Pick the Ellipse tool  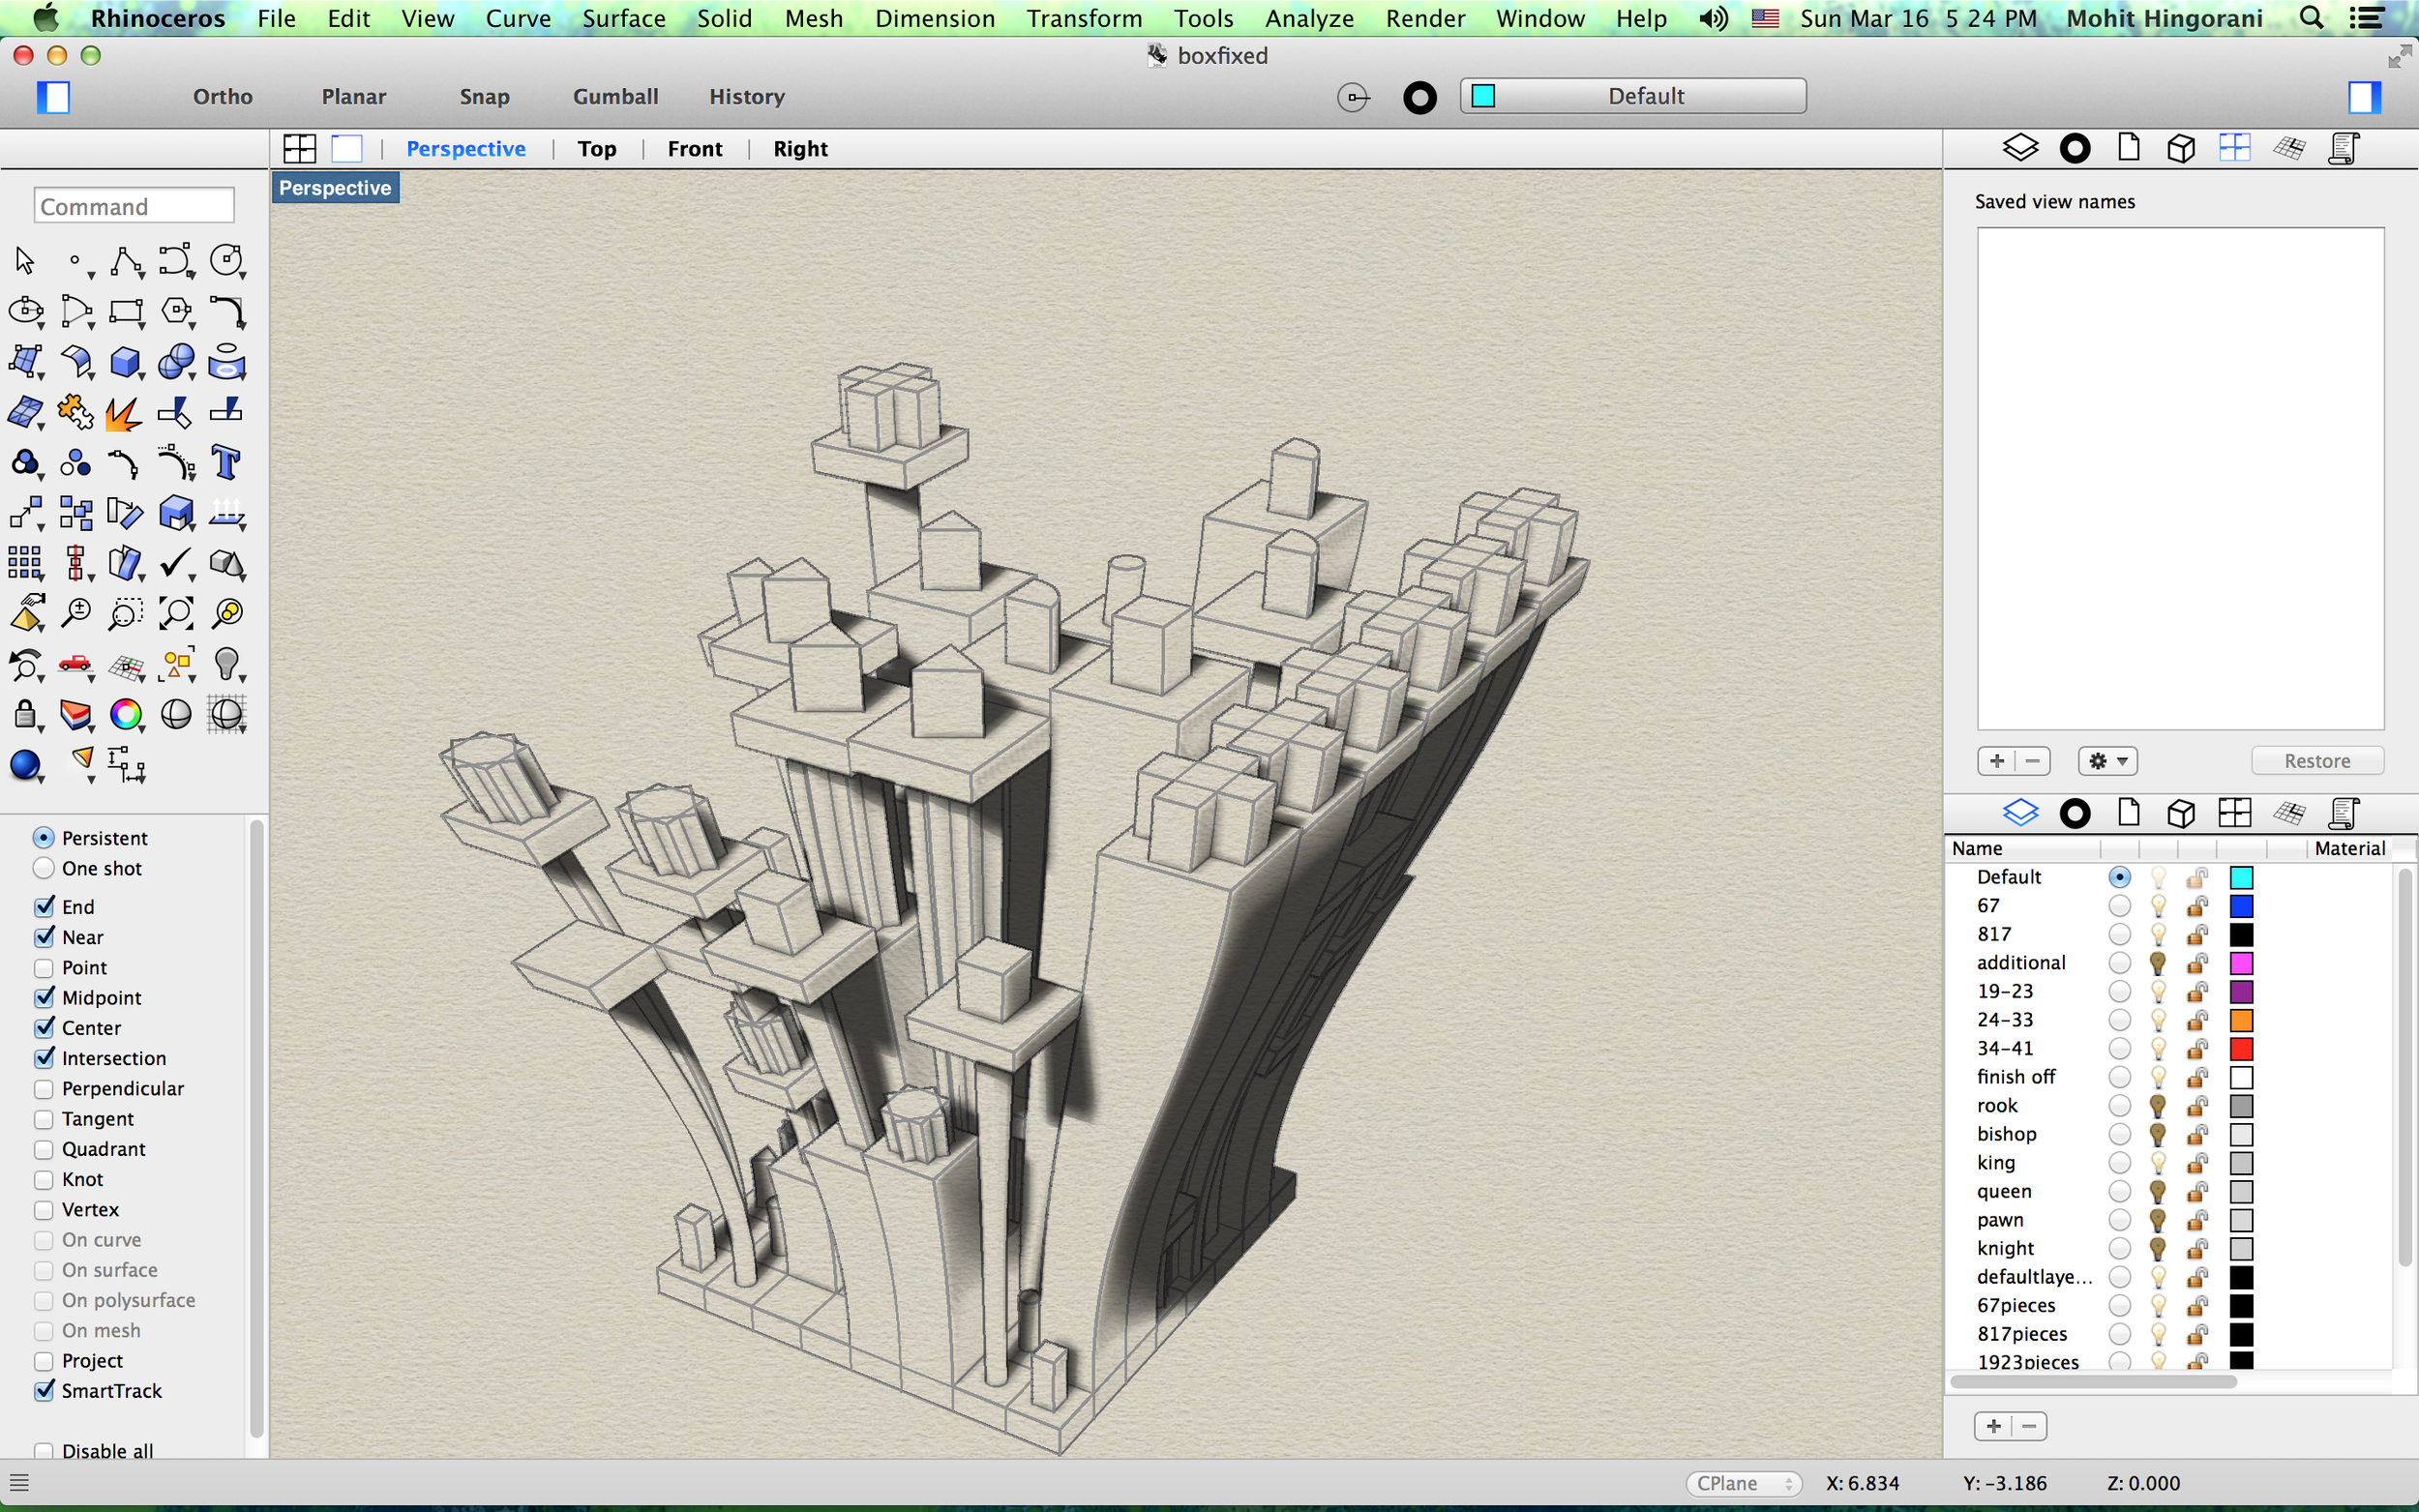coord(25,311)
